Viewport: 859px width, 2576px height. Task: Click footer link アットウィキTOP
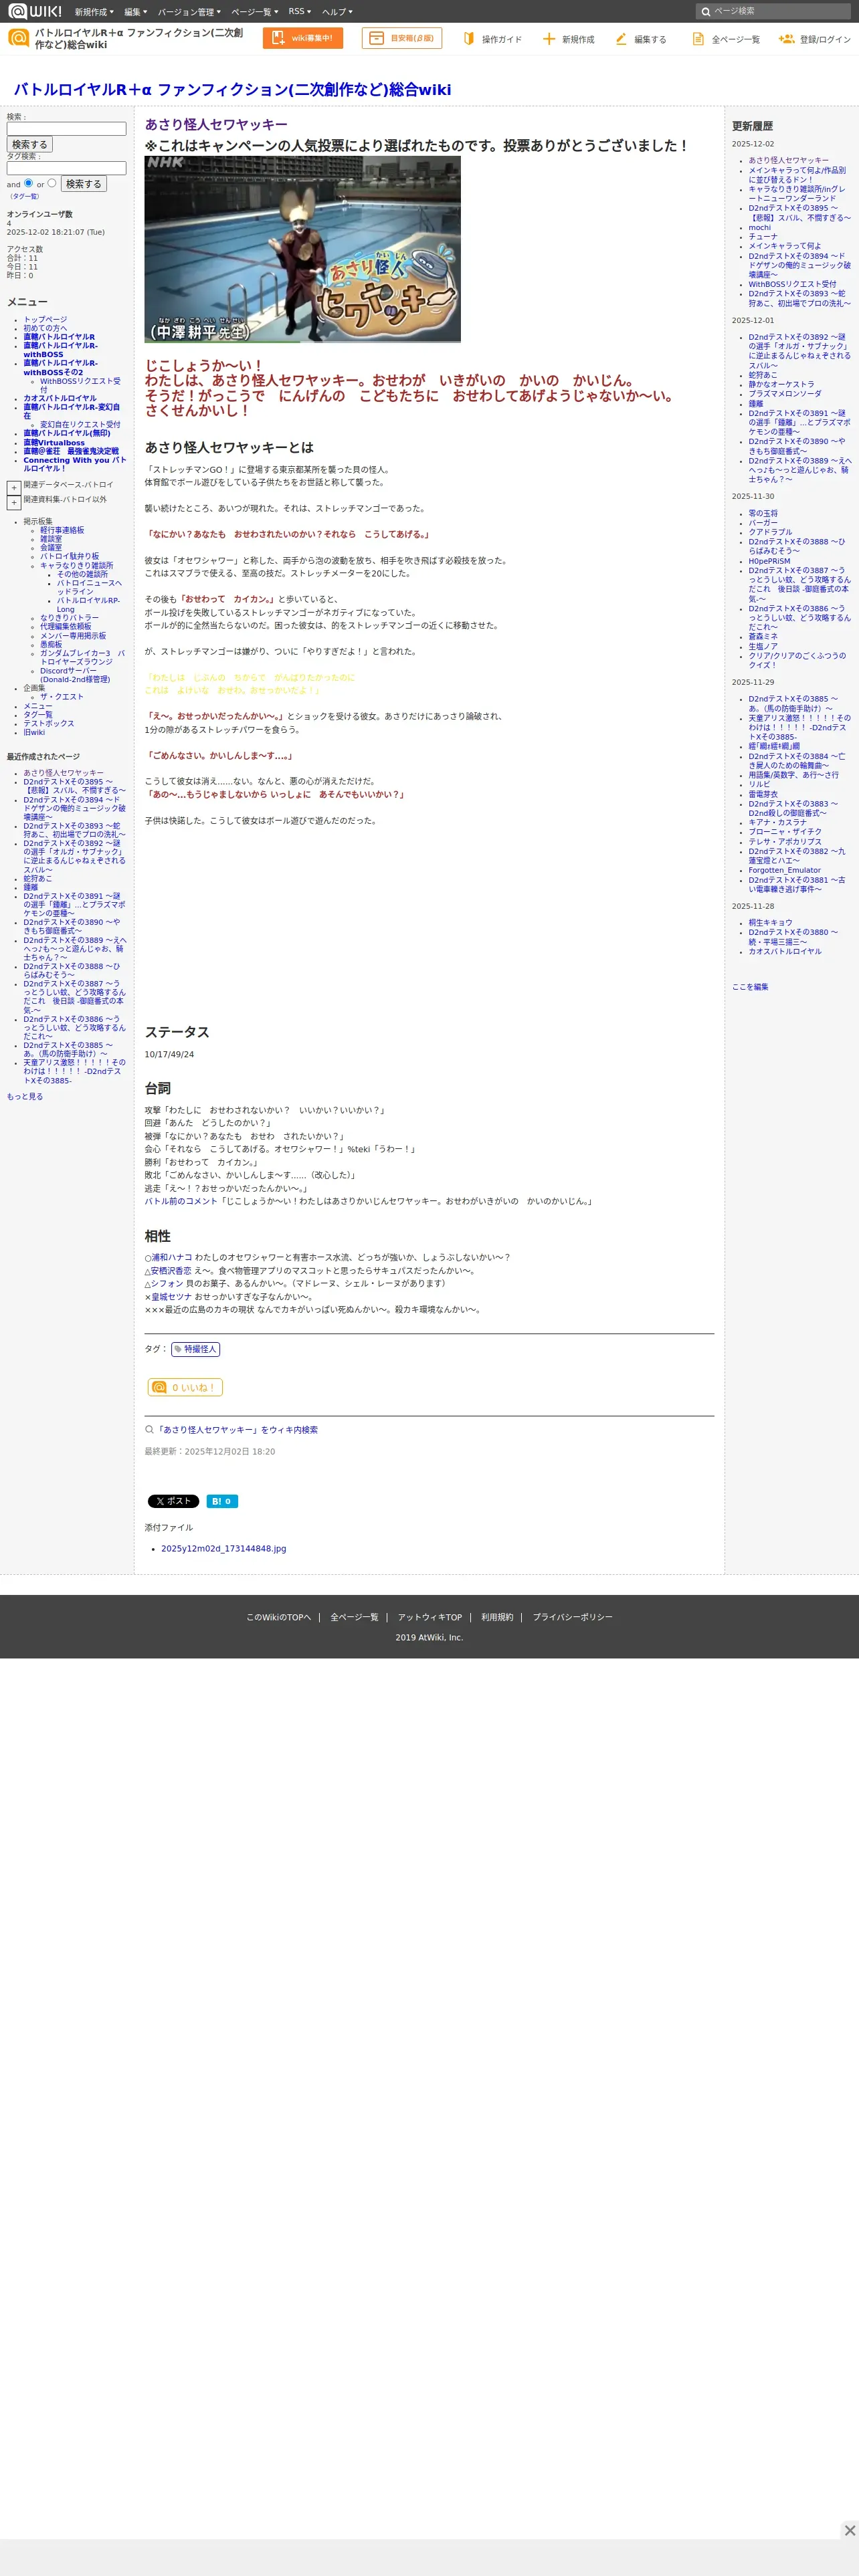[430, 1617]
